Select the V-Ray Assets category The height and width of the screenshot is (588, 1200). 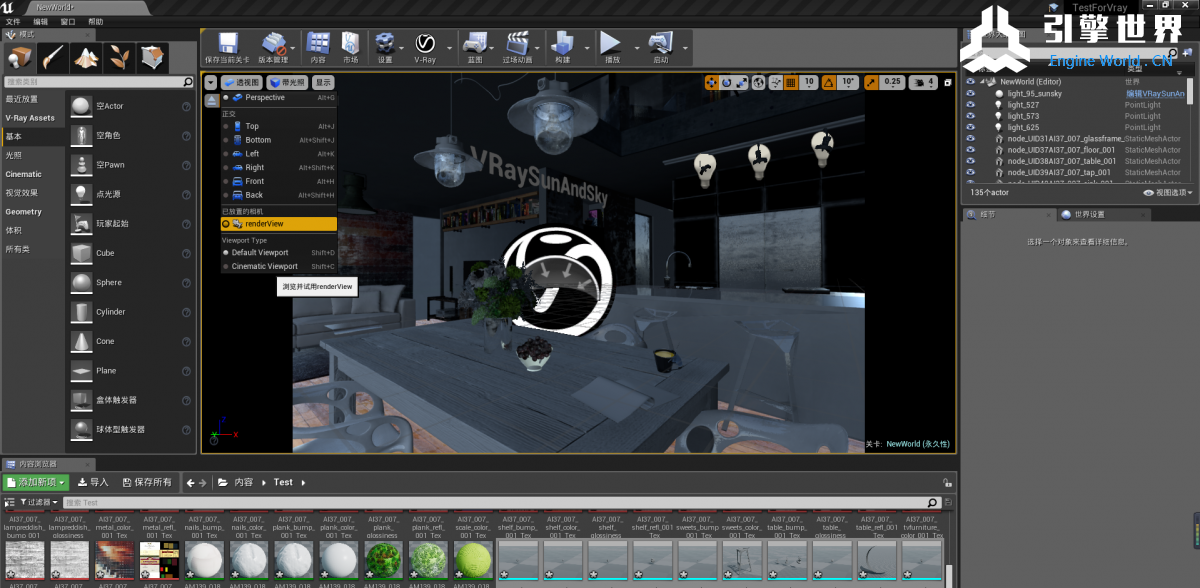pos(30,118)
